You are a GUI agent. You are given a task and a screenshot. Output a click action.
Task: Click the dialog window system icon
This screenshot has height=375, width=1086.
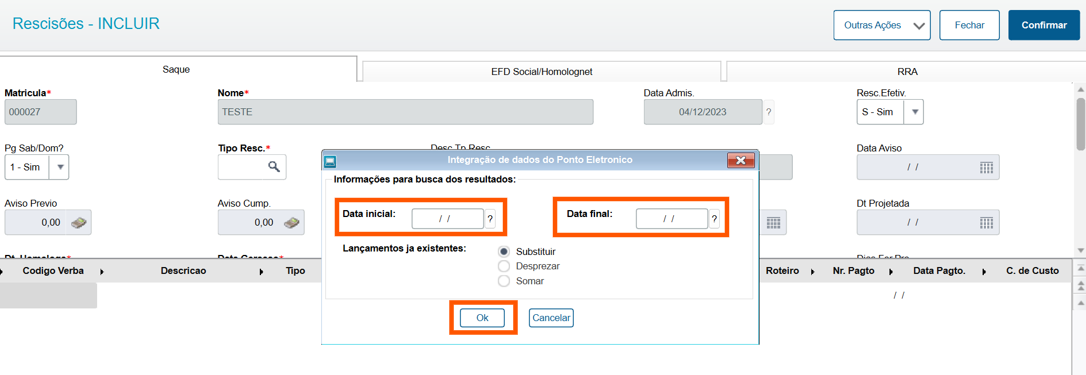coord(331,161)
